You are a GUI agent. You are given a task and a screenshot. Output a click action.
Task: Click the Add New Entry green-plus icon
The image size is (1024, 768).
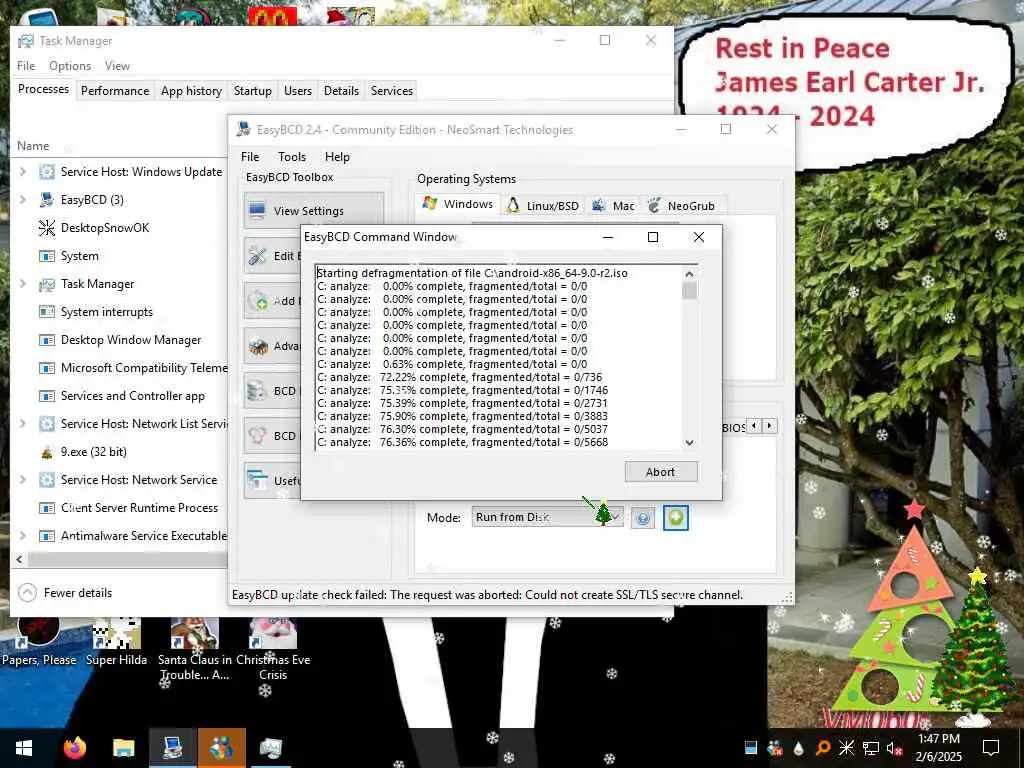[x=257, y=300]
